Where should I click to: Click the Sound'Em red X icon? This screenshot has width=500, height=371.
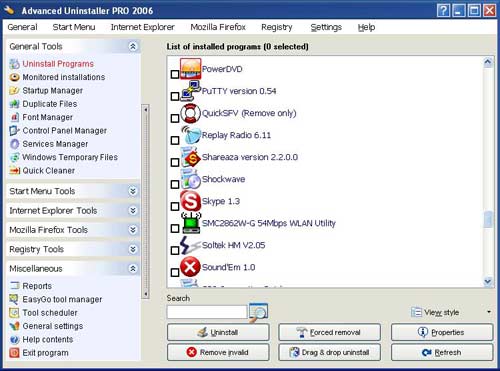pos(190,267)
